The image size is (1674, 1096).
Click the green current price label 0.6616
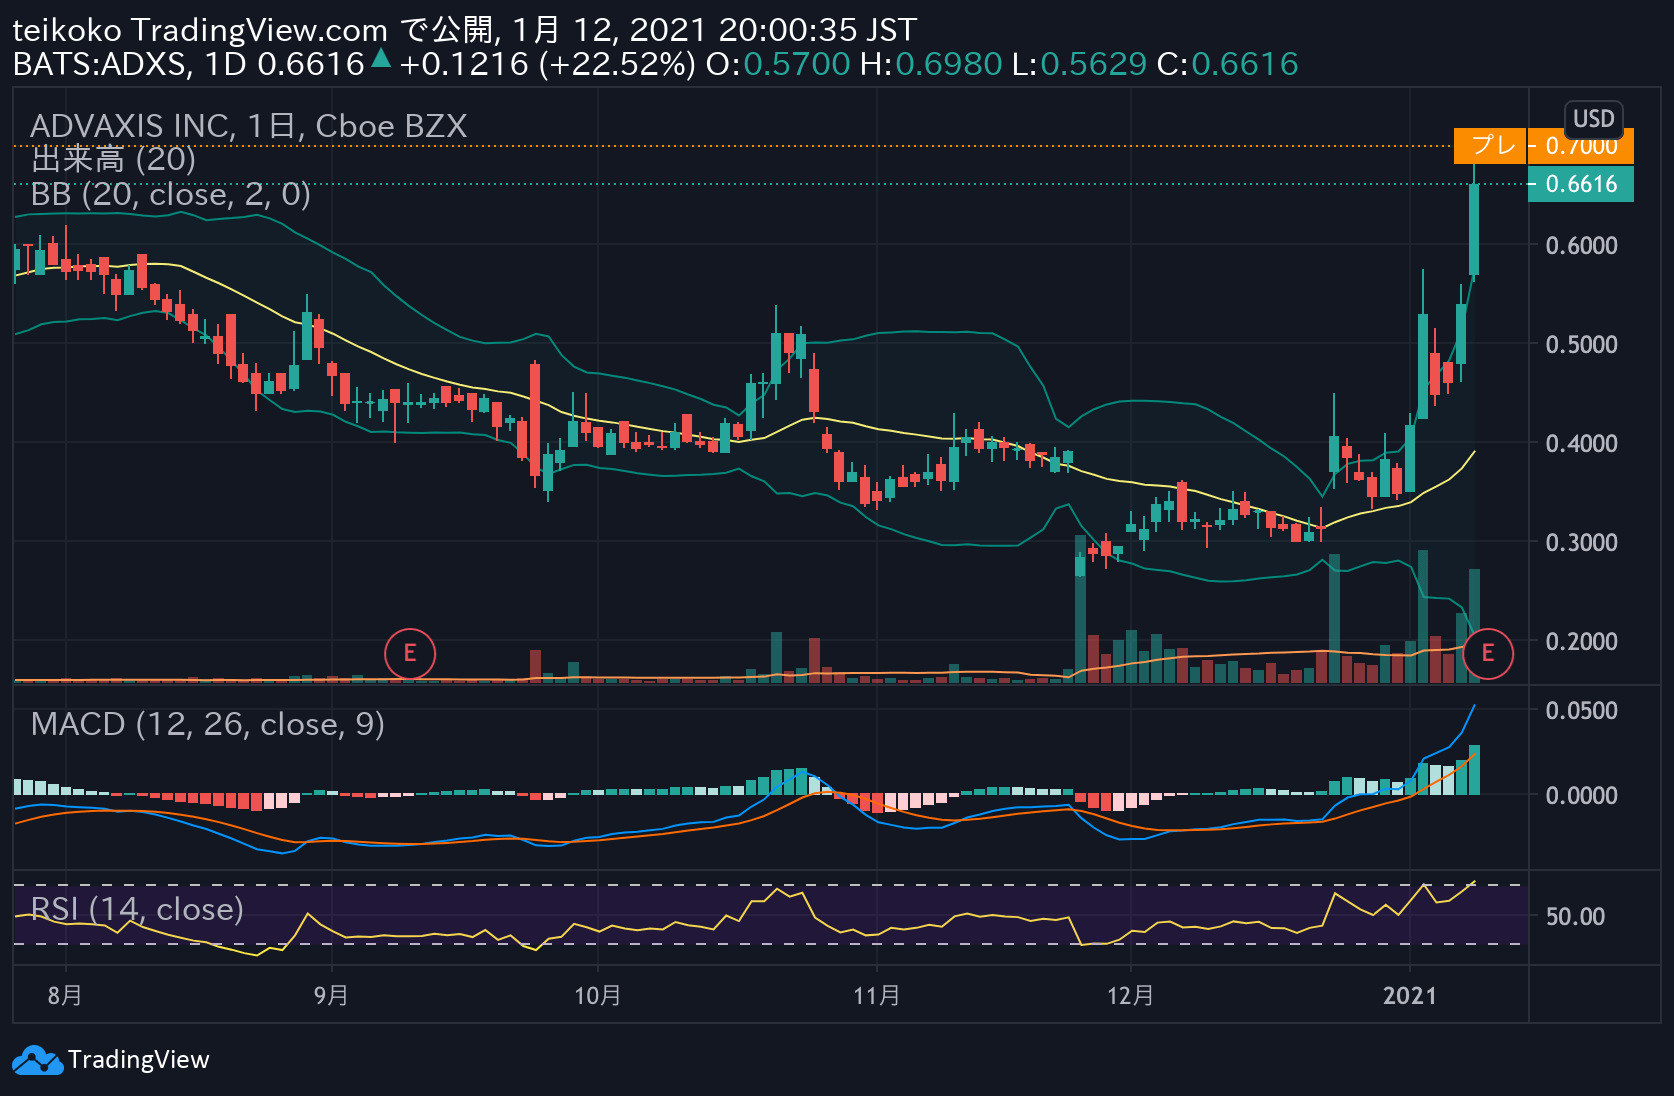tap(1581, 184)
